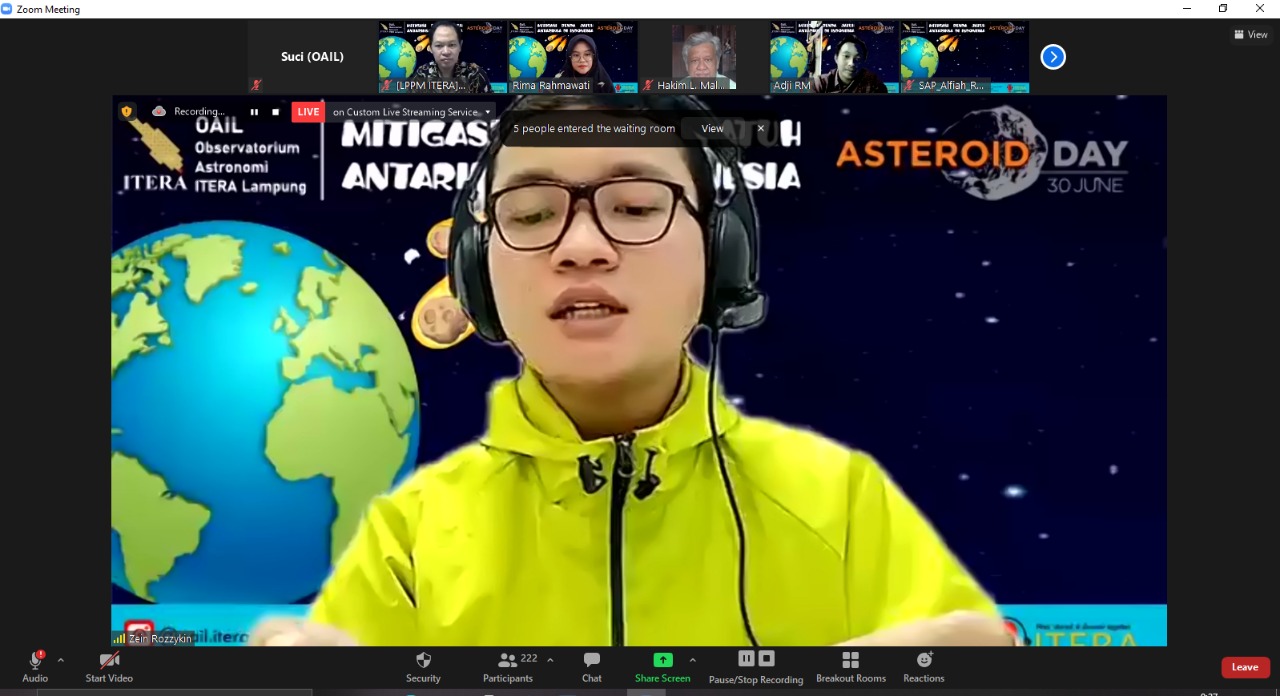Open the View layout menu

pyautogui.click(x=1250, y=34)
